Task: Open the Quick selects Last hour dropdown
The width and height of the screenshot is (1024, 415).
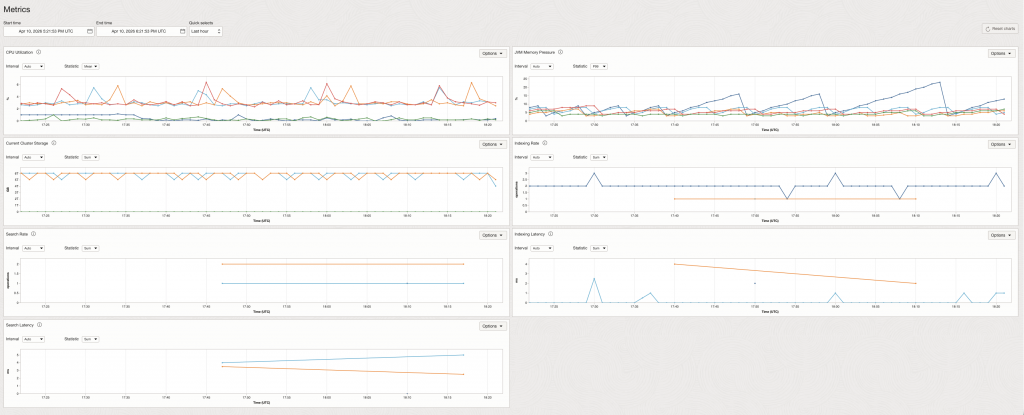Action: click(x=205, y=31)
